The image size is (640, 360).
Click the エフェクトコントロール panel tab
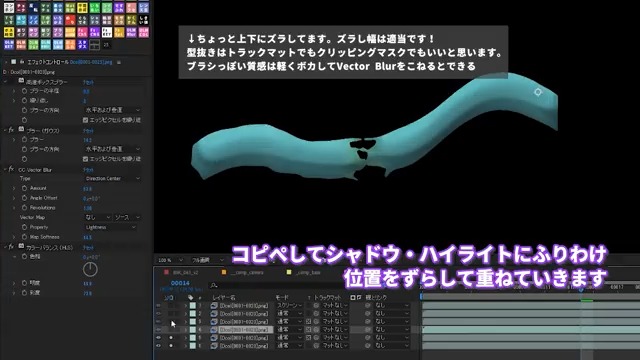tap(69, 62)
